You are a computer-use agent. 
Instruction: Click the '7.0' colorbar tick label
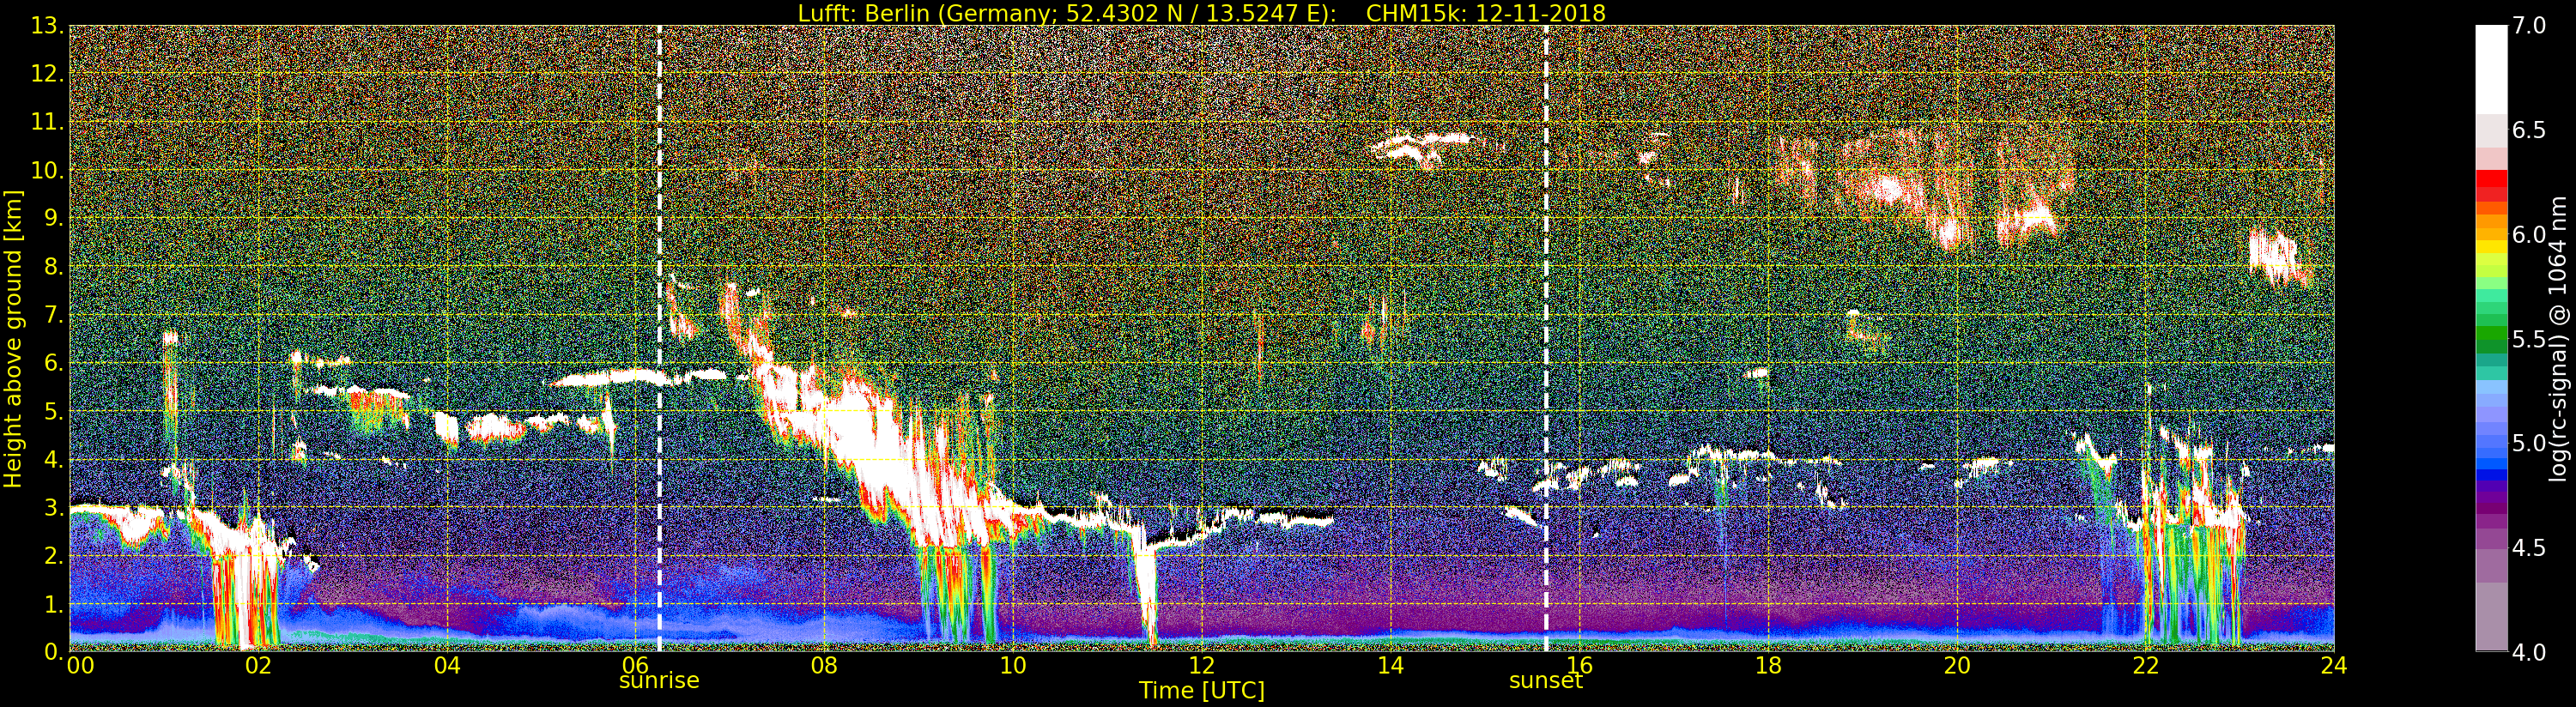tap(2529, 26)
